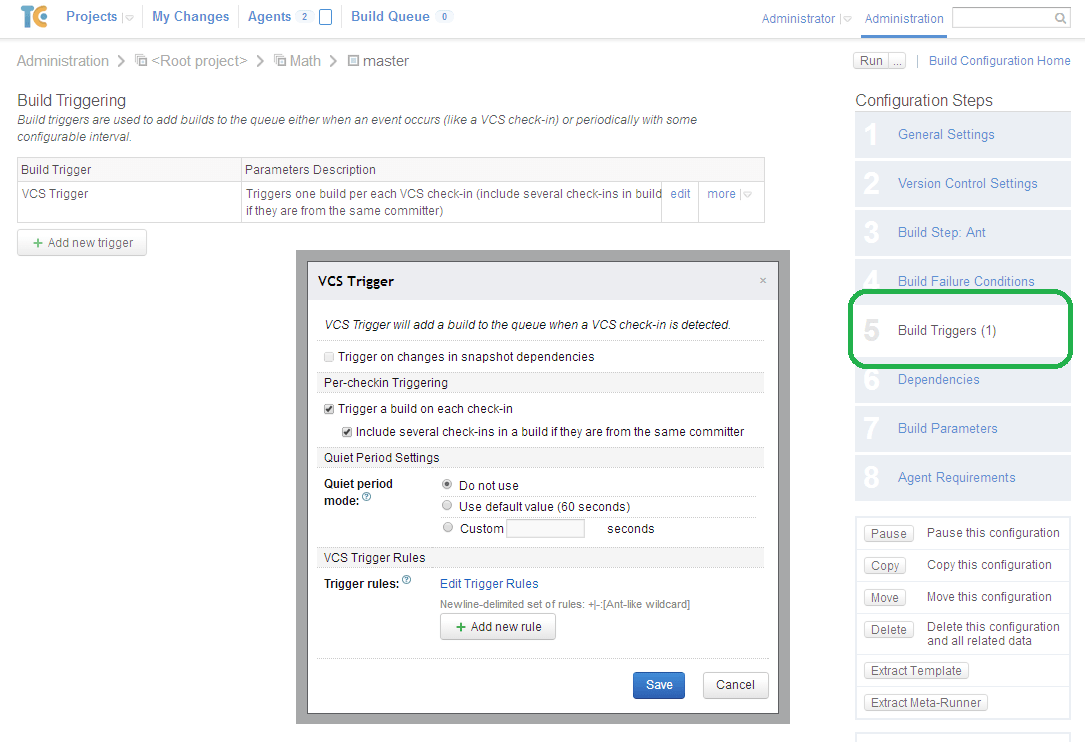Screen dimensions: 1085x742
Task: Save the VCS Trigger settings
Action: tap(659, 685)
